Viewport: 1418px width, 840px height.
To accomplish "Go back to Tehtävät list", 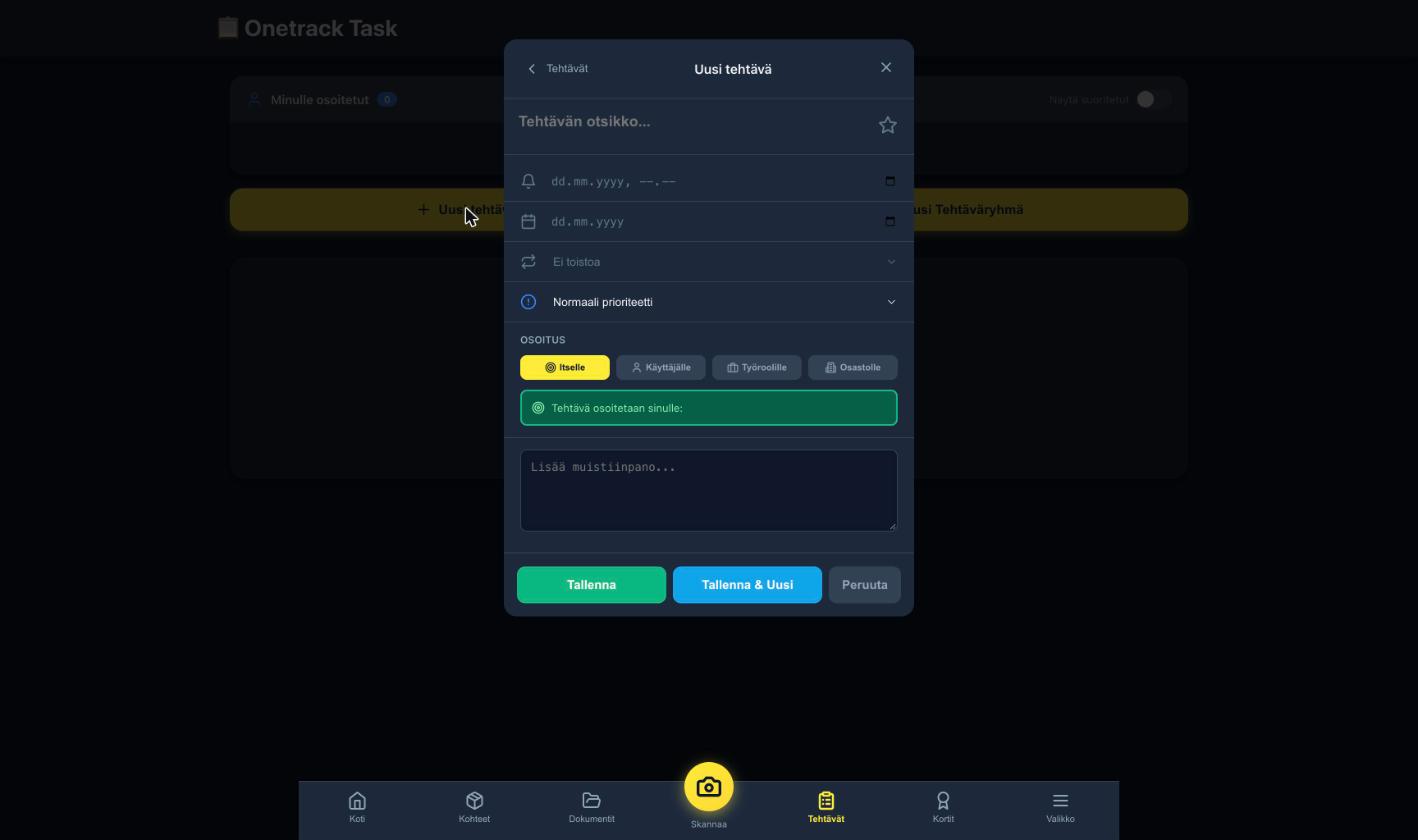I will tap(558, 68).
